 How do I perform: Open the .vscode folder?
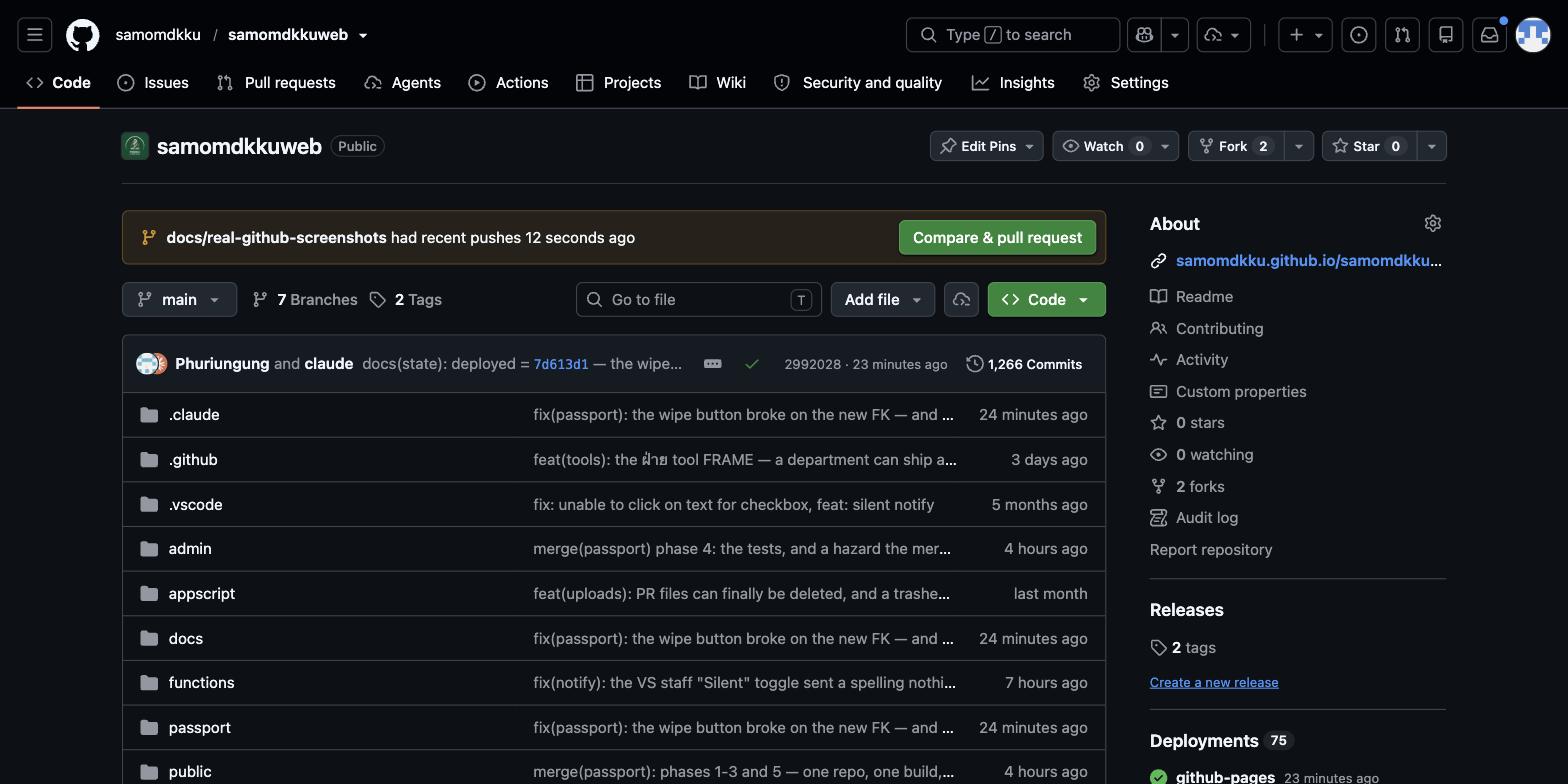click(x=196, y=505)
